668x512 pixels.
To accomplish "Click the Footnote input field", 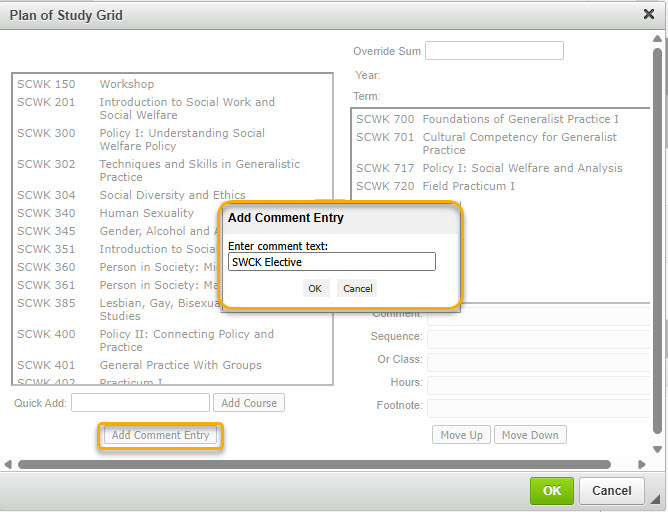I will tap(538, 408).
